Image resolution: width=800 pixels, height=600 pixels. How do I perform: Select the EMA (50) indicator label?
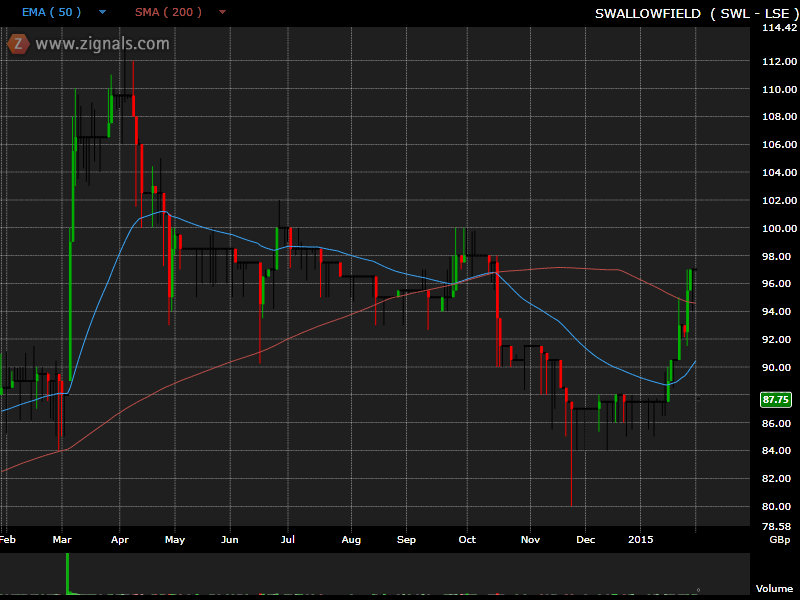[x=51, y=13]
